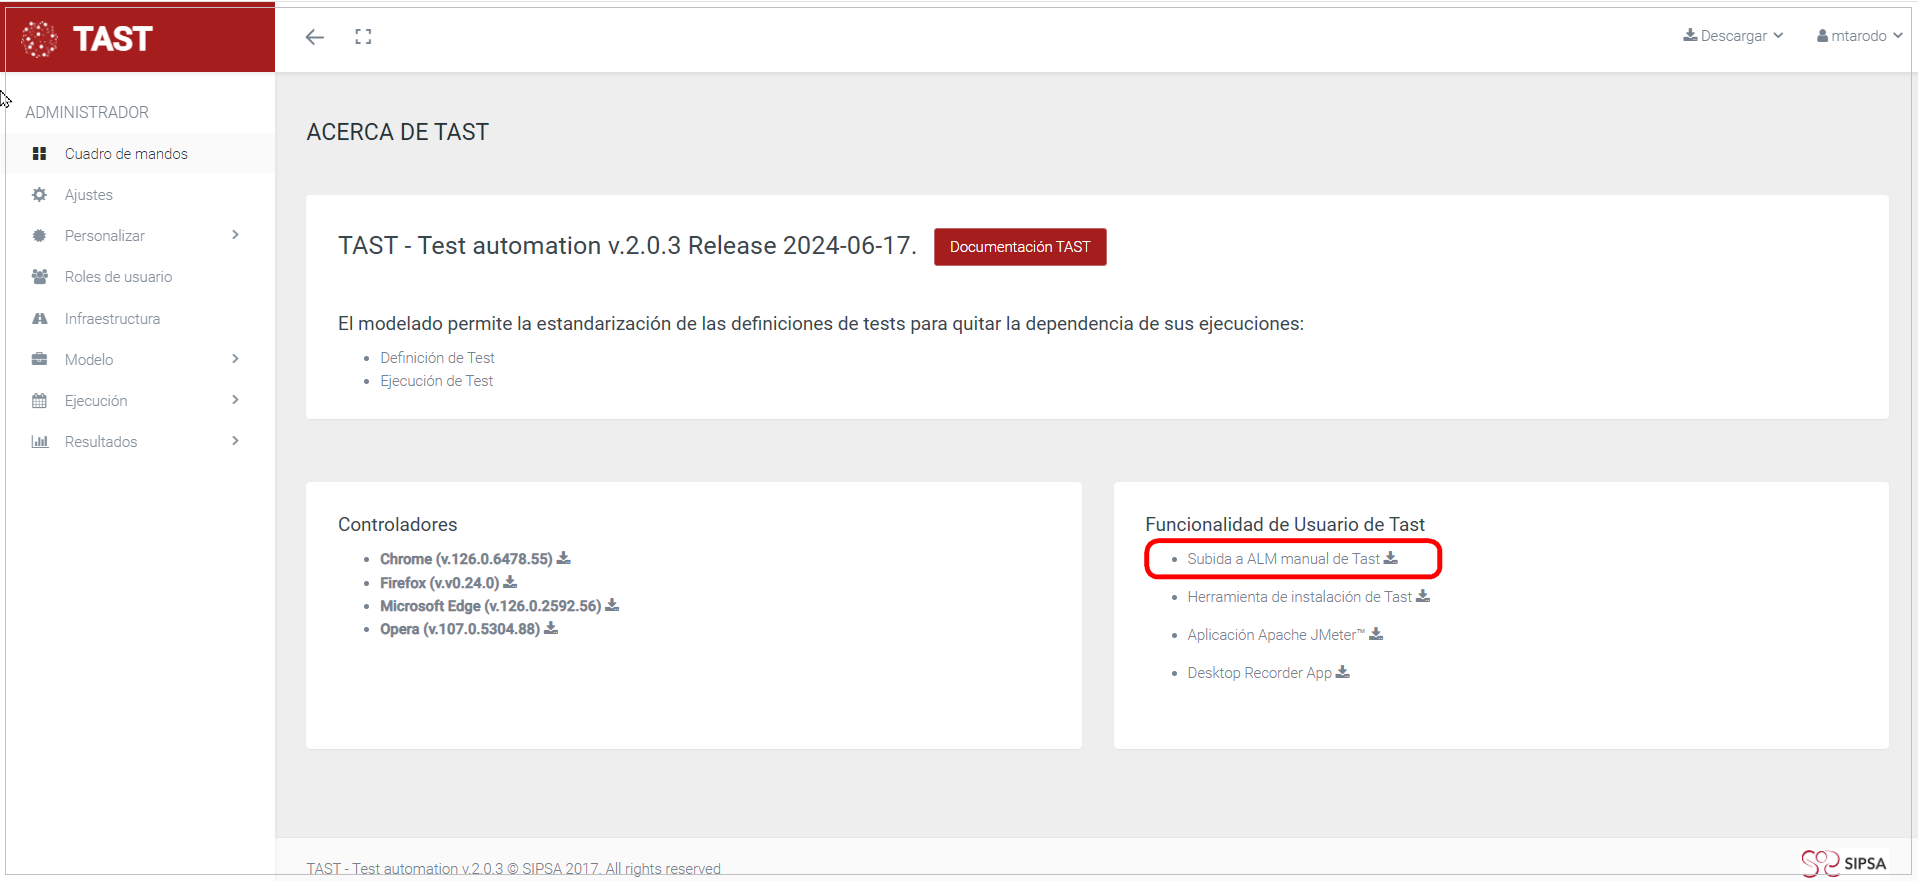Screen dimensions: 1918x881
Task: Click the TAST logo in red banner
Action: click(x=88, y=39)
